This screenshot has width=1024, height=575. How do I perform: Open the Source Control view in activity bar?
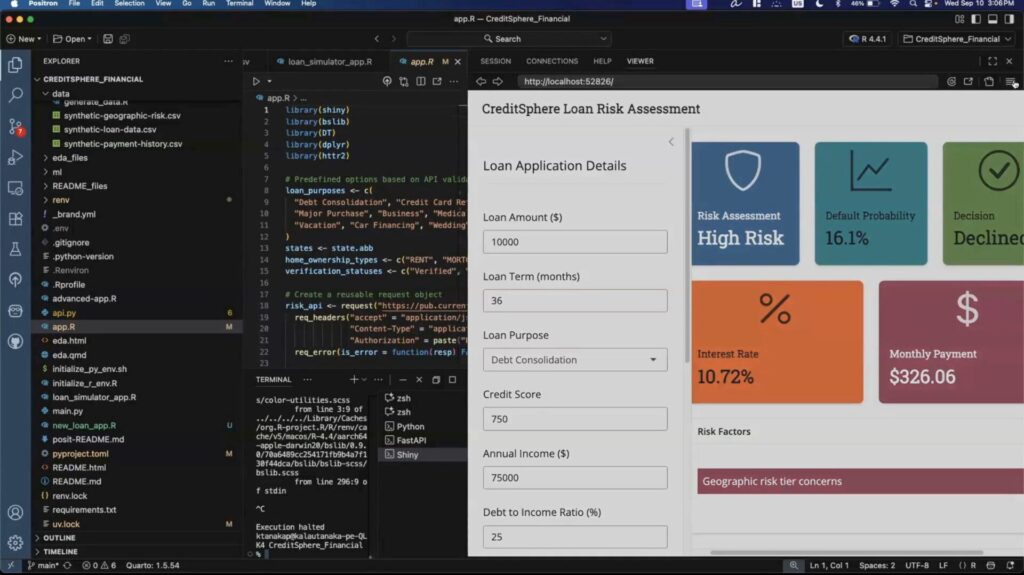pos(15,126)
